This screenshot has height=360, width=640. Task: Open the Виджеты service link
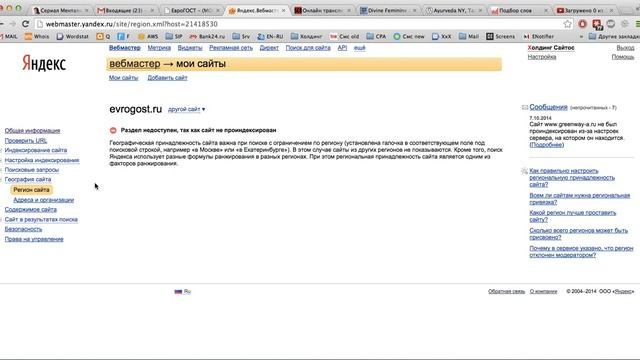[x=190, y=48]
